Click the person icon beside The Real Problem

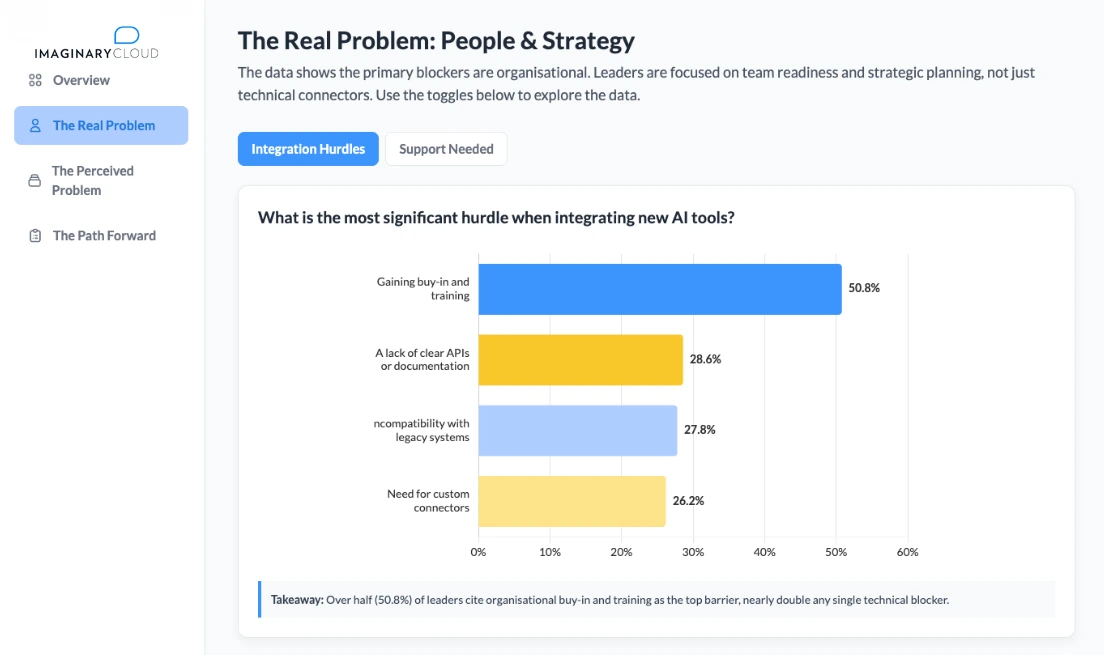coord(34,125)
